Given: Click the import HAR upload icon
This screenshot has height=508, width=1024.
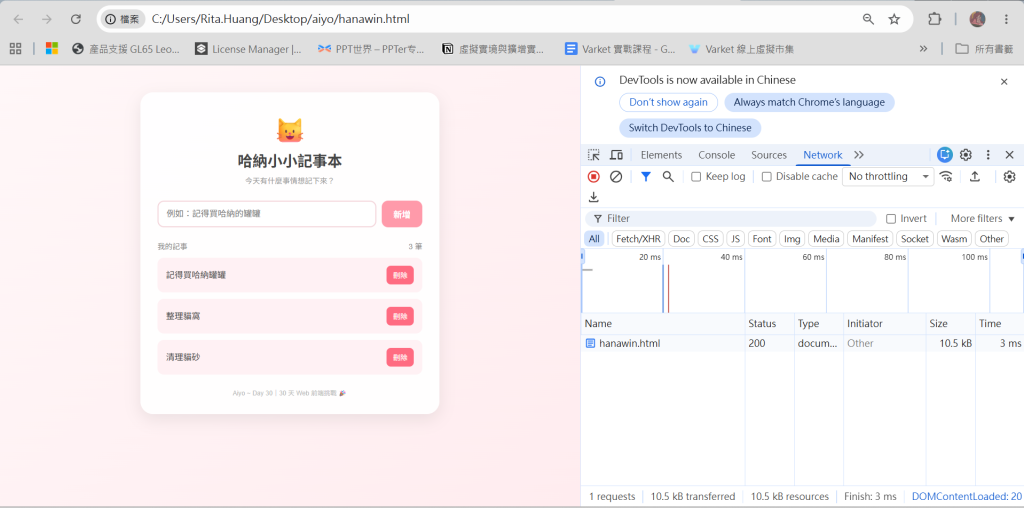Looking at the screenshot, I should click(x=975, y=176).
